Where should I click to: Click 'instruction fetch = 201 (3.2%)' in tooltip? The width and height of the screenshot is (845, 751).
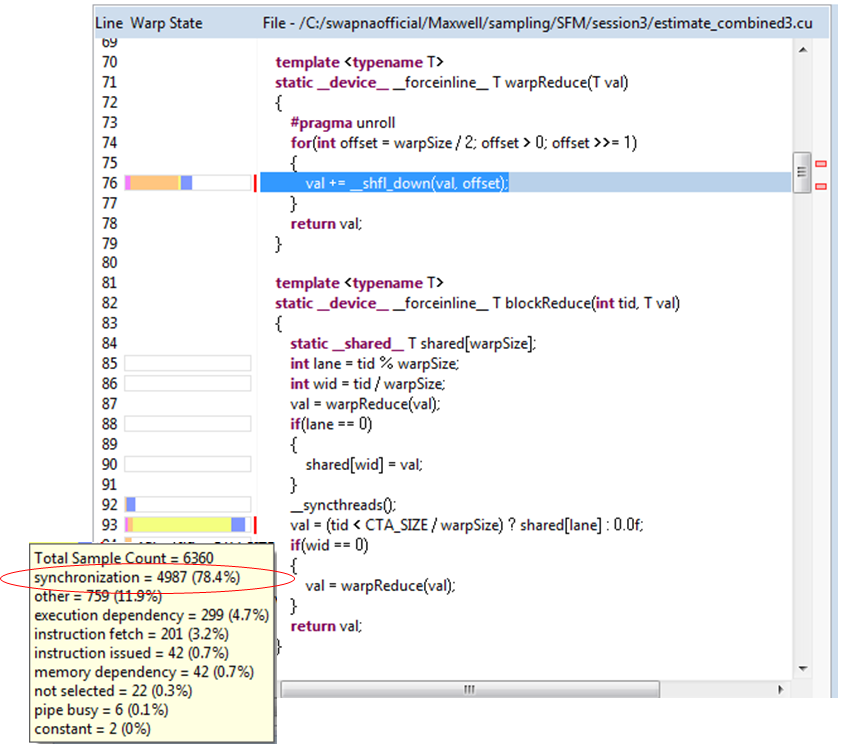tap(131, 634)
